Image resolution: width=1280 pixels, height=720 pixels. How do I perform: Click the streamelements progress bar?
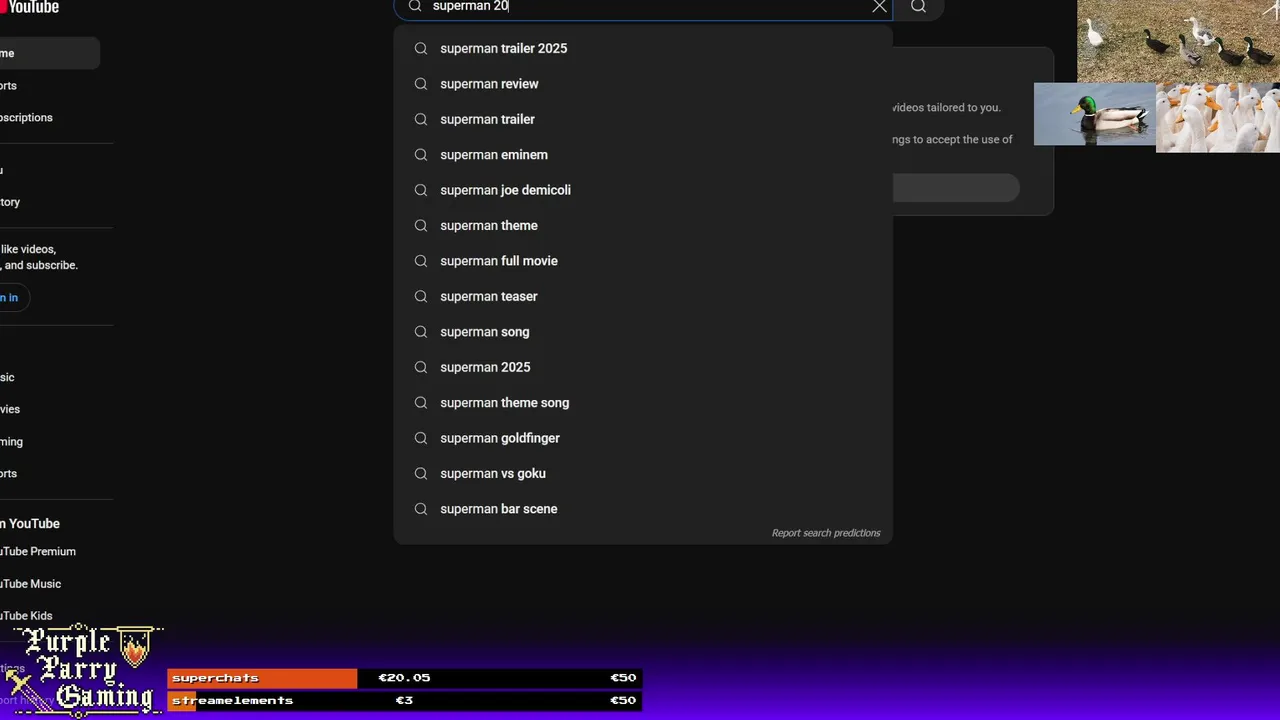pyautogui.click(x=404, y=700)
